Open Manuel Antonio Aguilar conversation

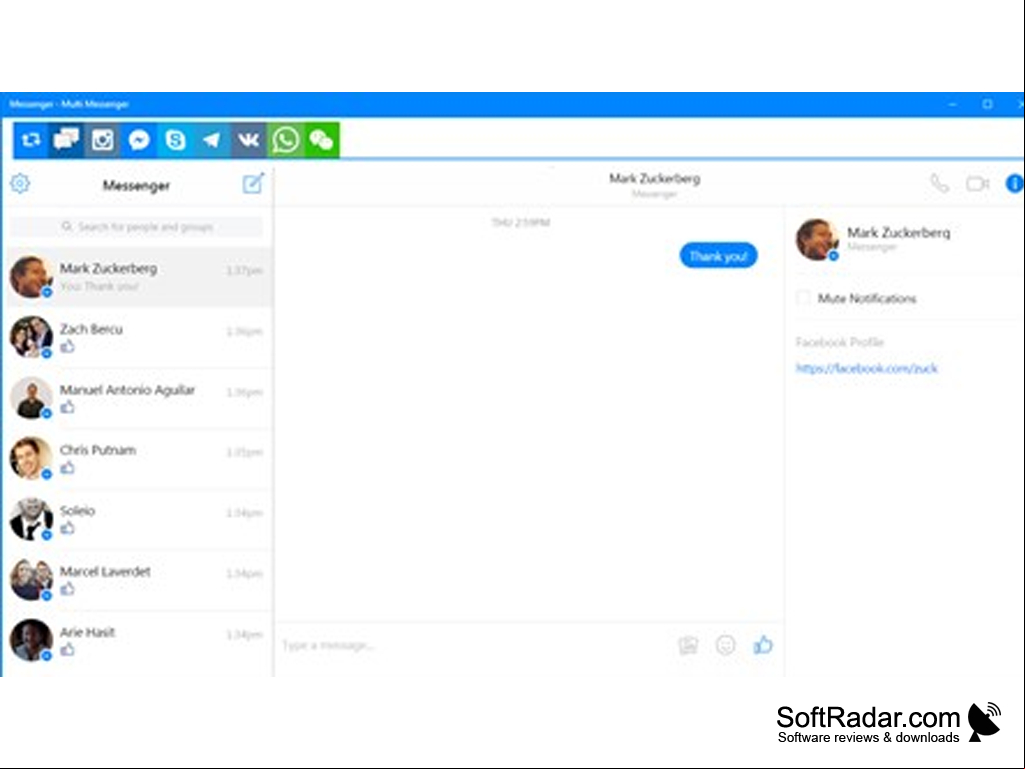138,398
